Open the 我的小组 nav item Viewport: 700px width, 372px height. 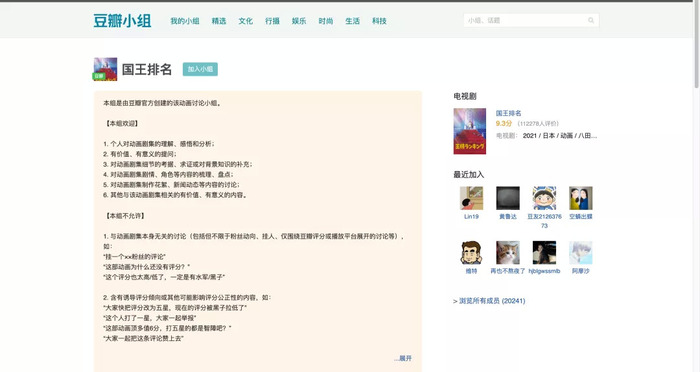185,21
